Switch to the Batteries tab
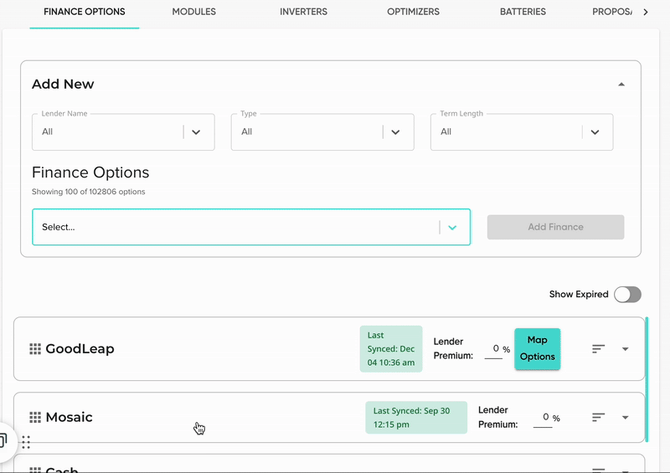The height and width of the screenshot is (473, 670). coord(523,12)
